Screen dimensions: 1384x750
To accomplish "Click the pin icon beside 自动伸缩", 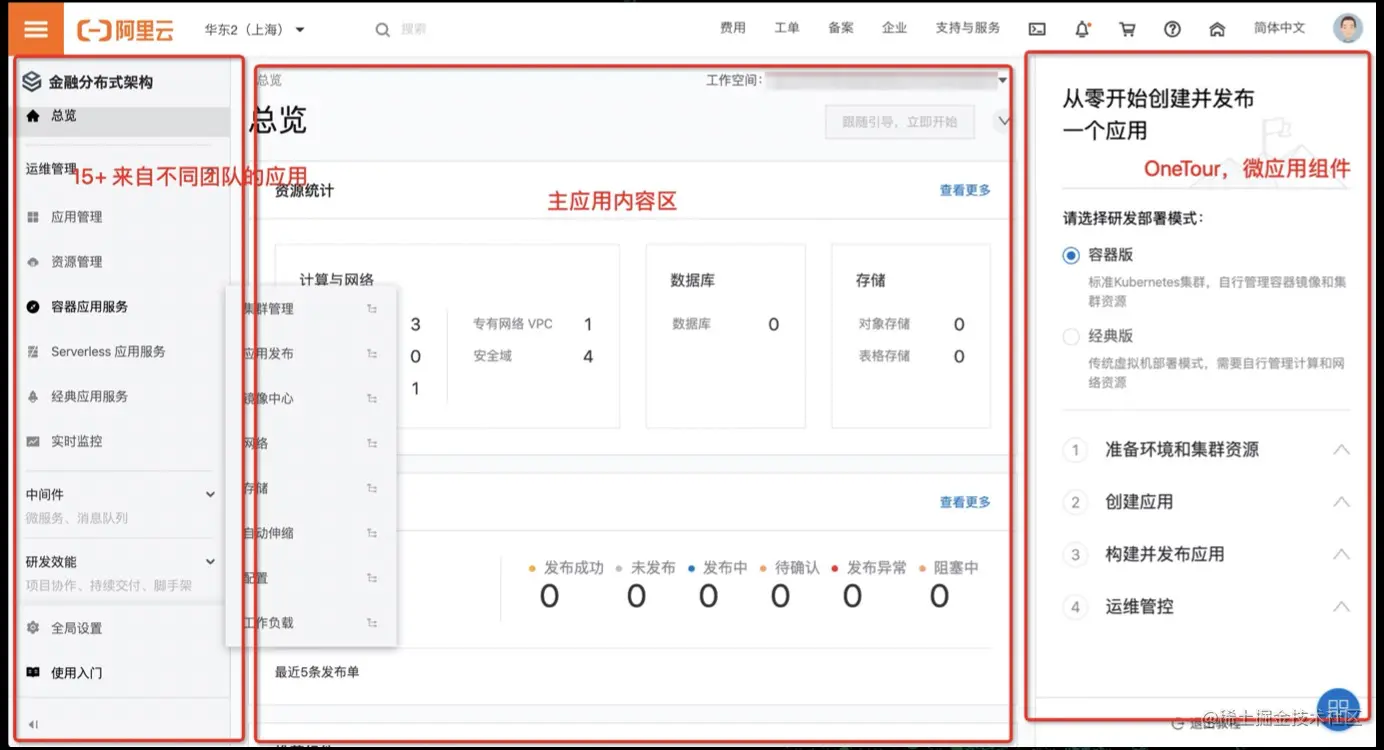I will click(372, 534).
